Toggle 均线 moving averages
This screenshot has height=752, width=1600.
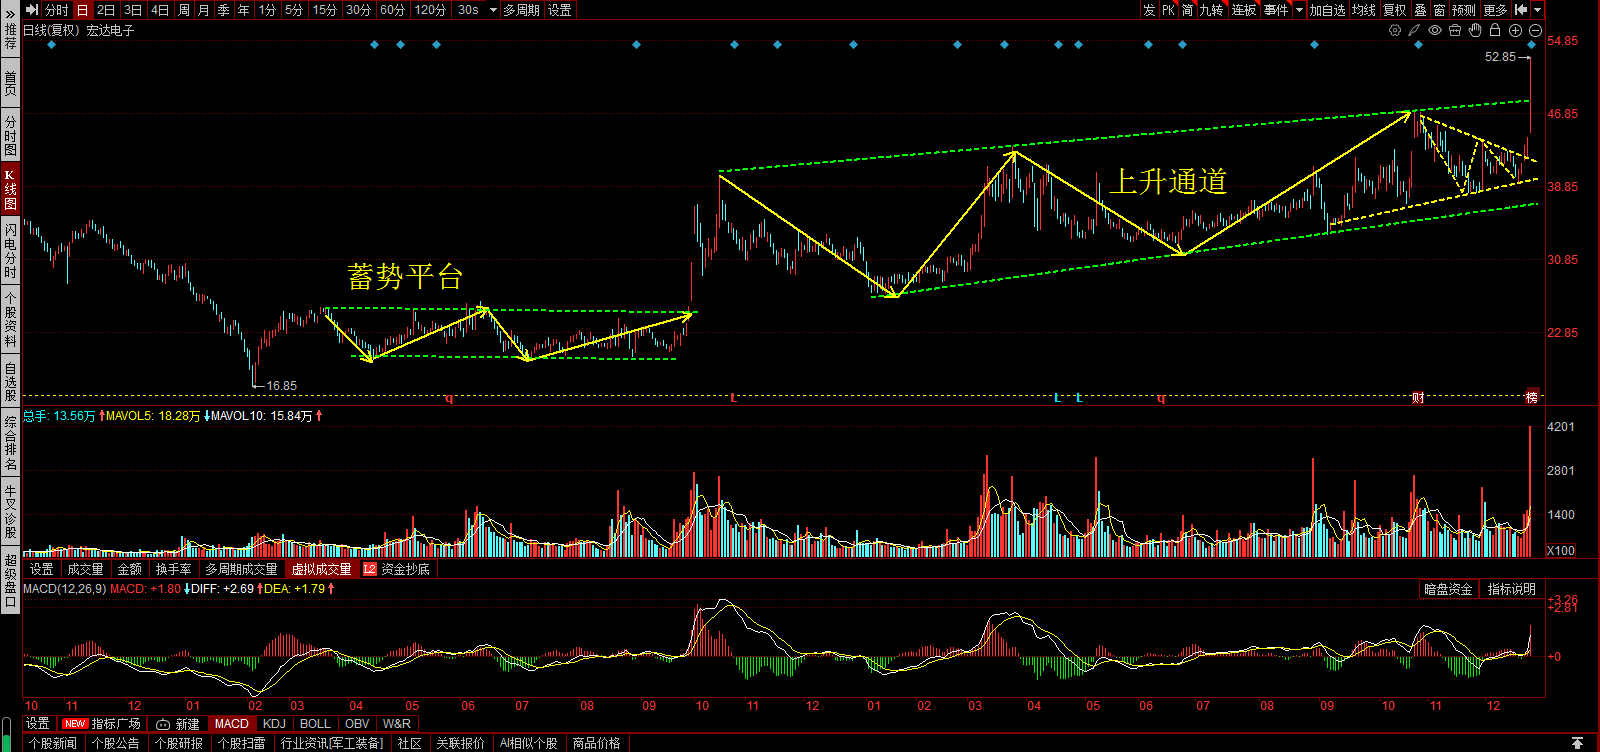(x=1363, y=10)
